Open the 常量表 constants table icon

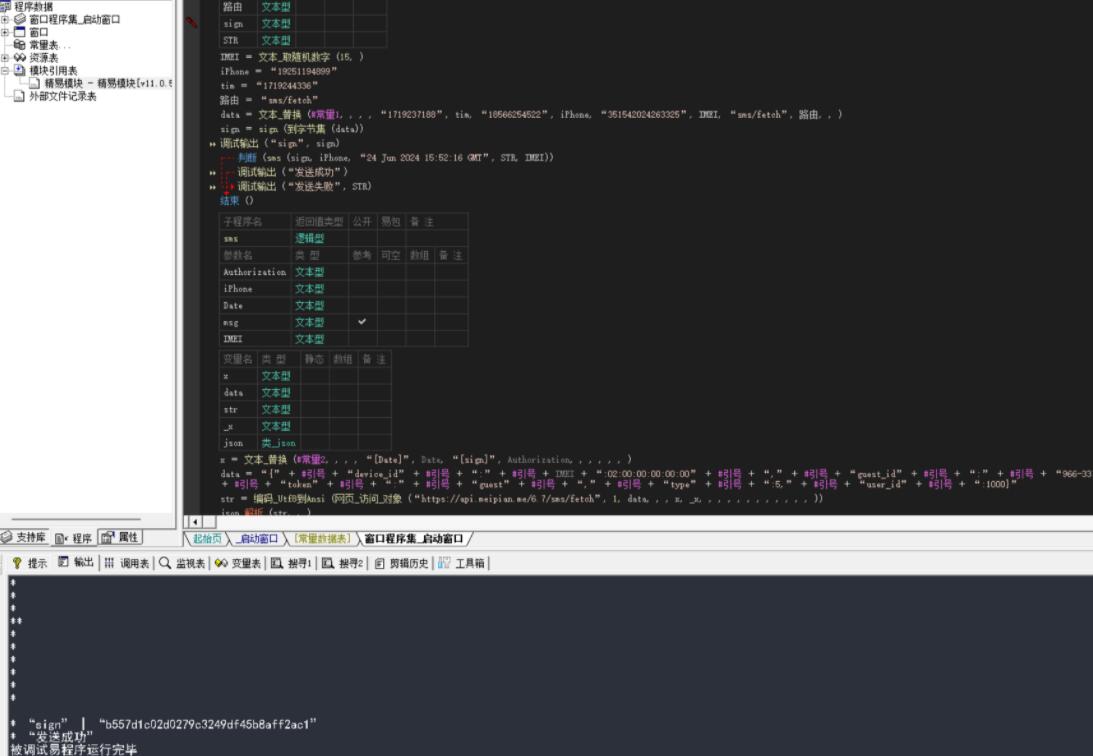point(20,45)
